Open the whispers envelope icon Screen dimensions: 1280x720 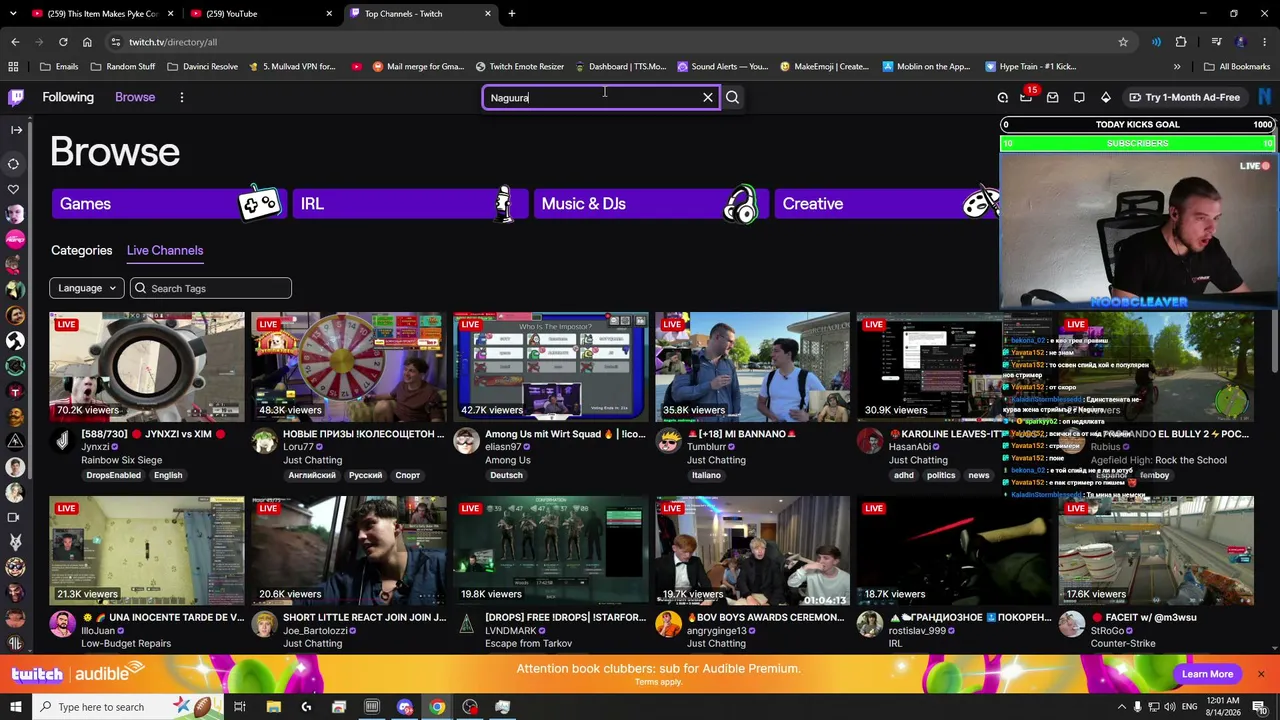(x=1053, y=97)
